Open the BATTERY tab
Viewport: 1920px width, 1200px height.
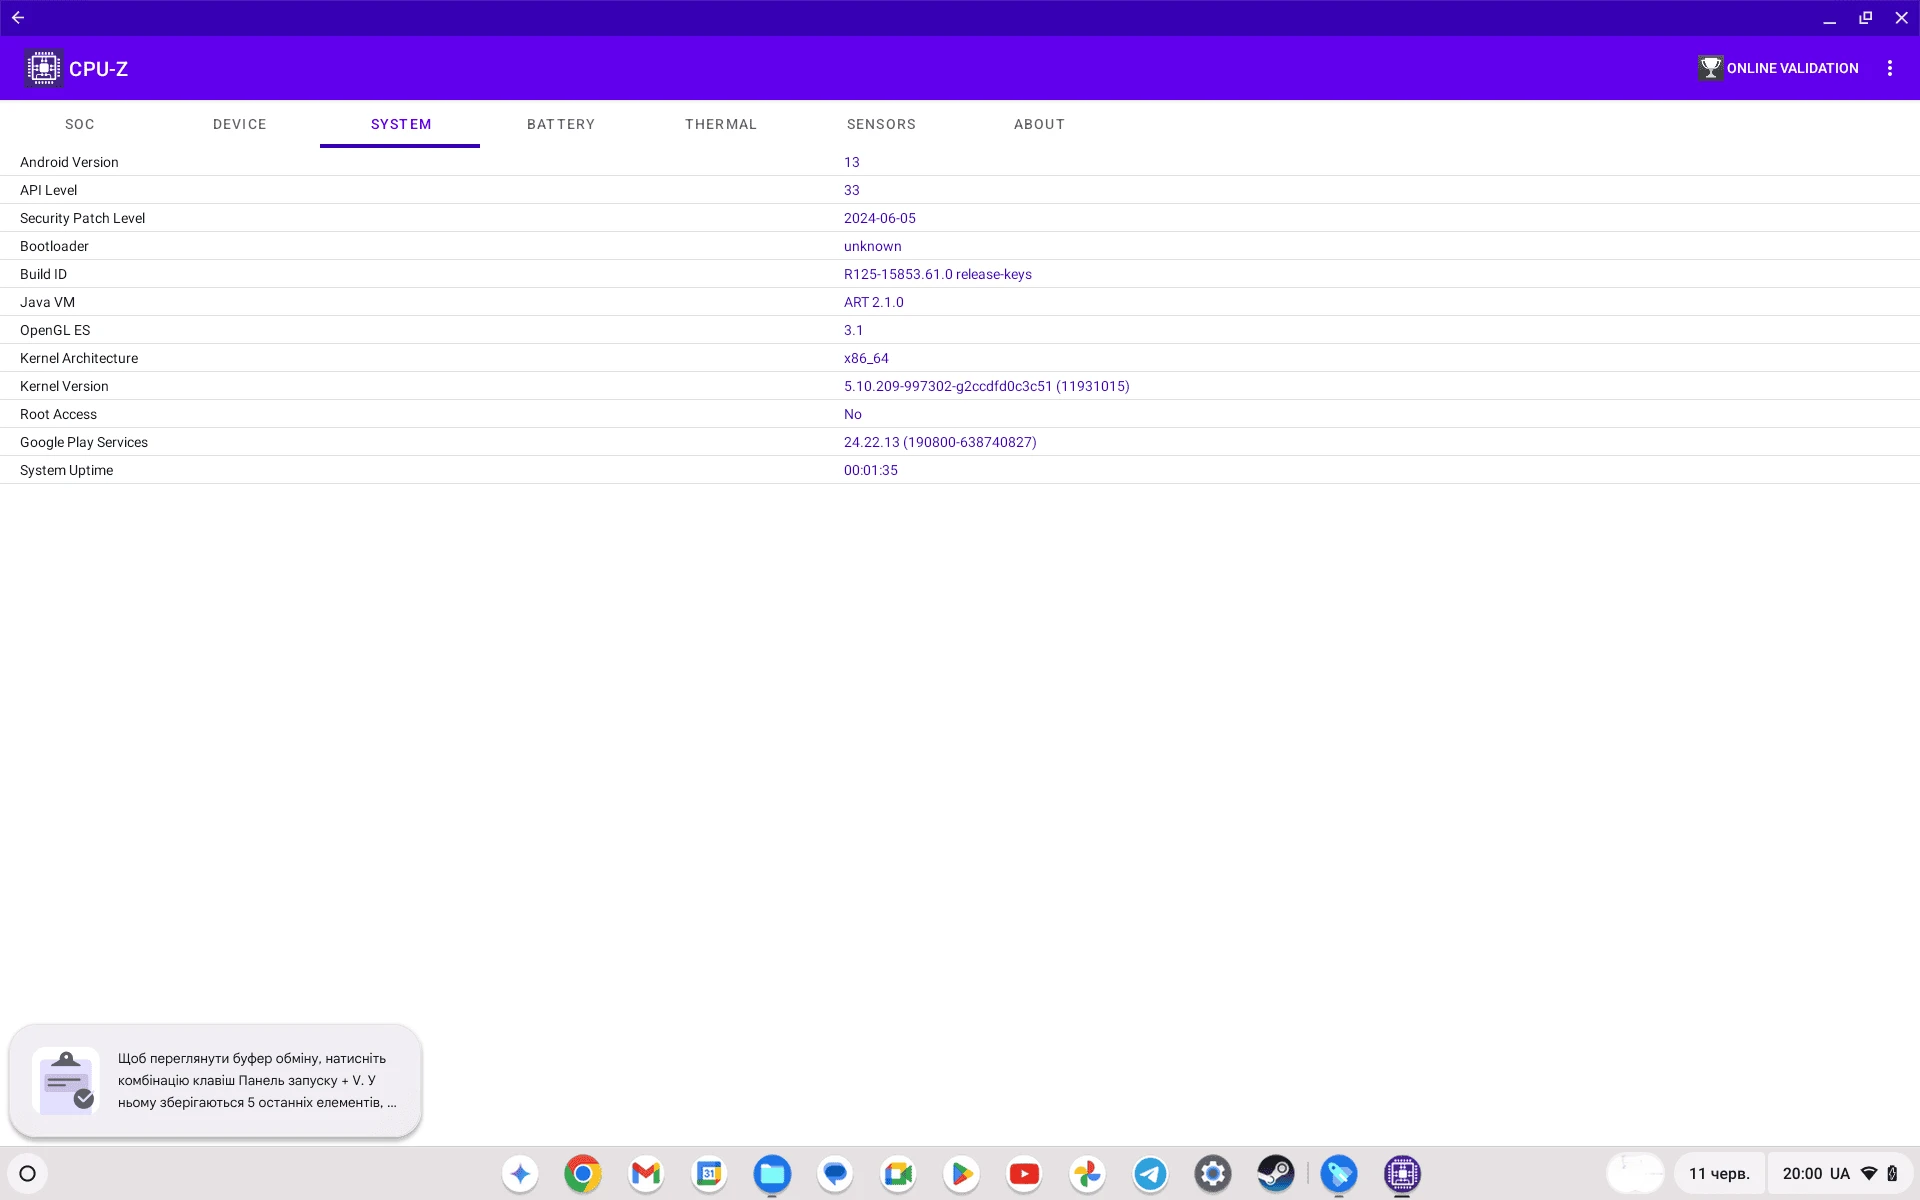pos(560,124)
